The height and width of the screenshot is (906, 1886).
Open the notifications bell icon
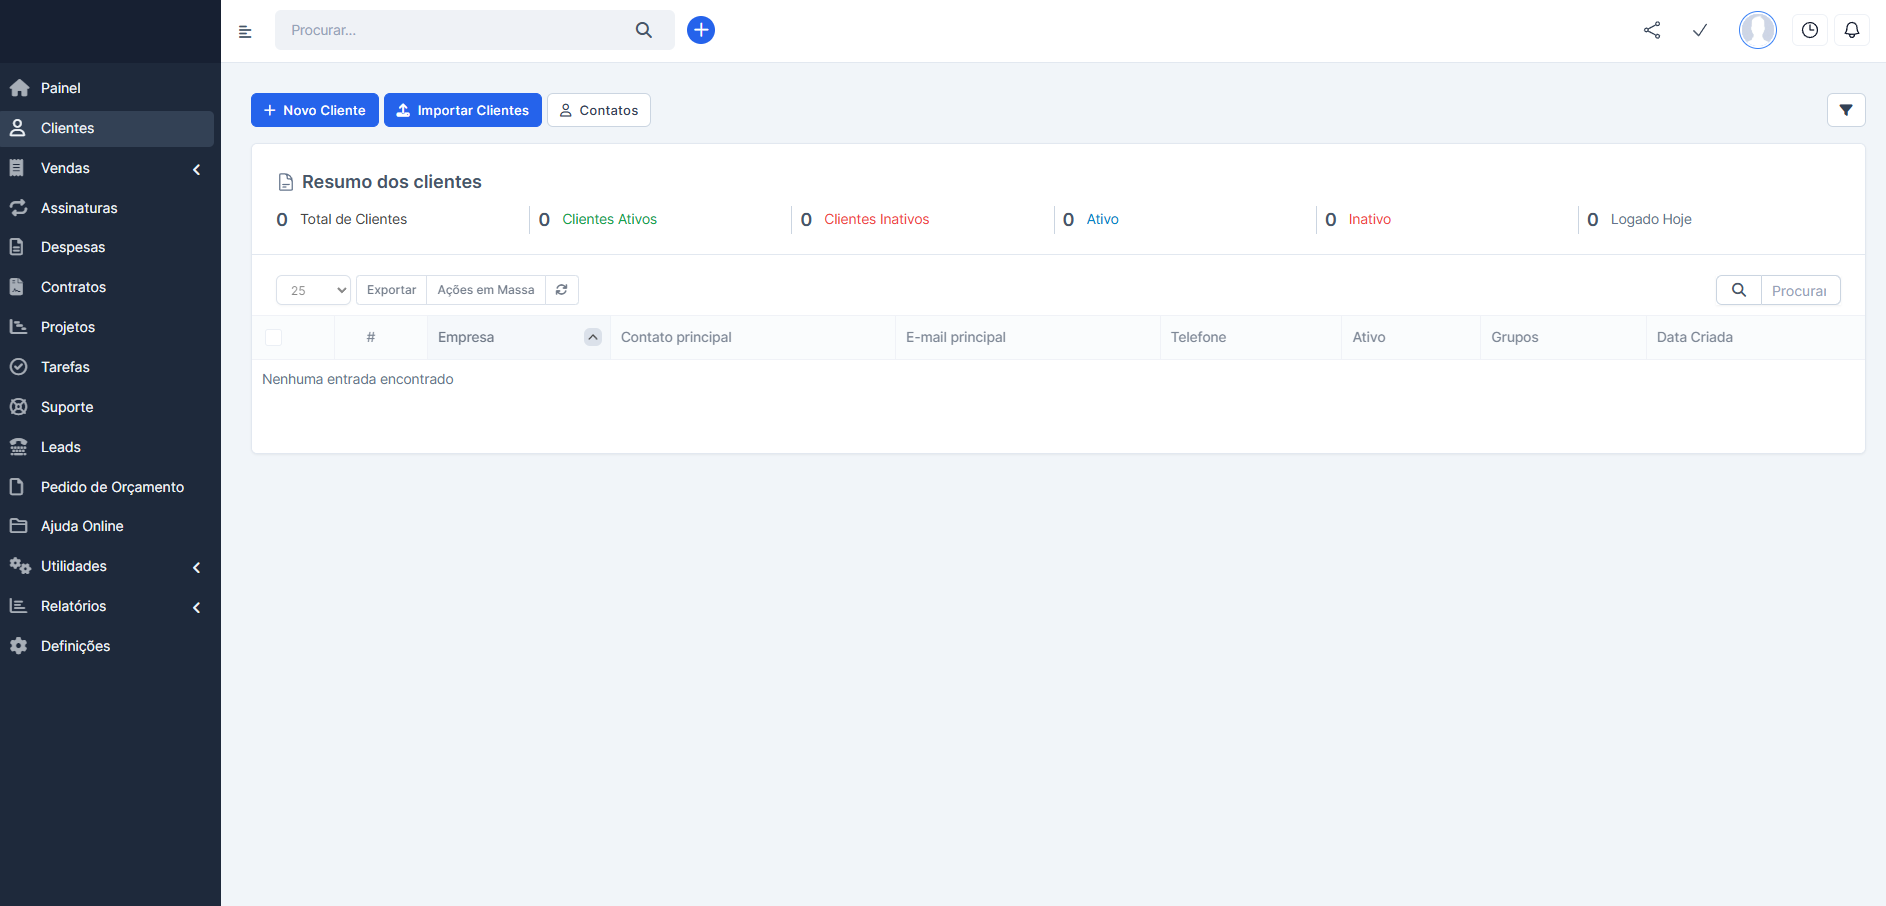[1851, 30]
